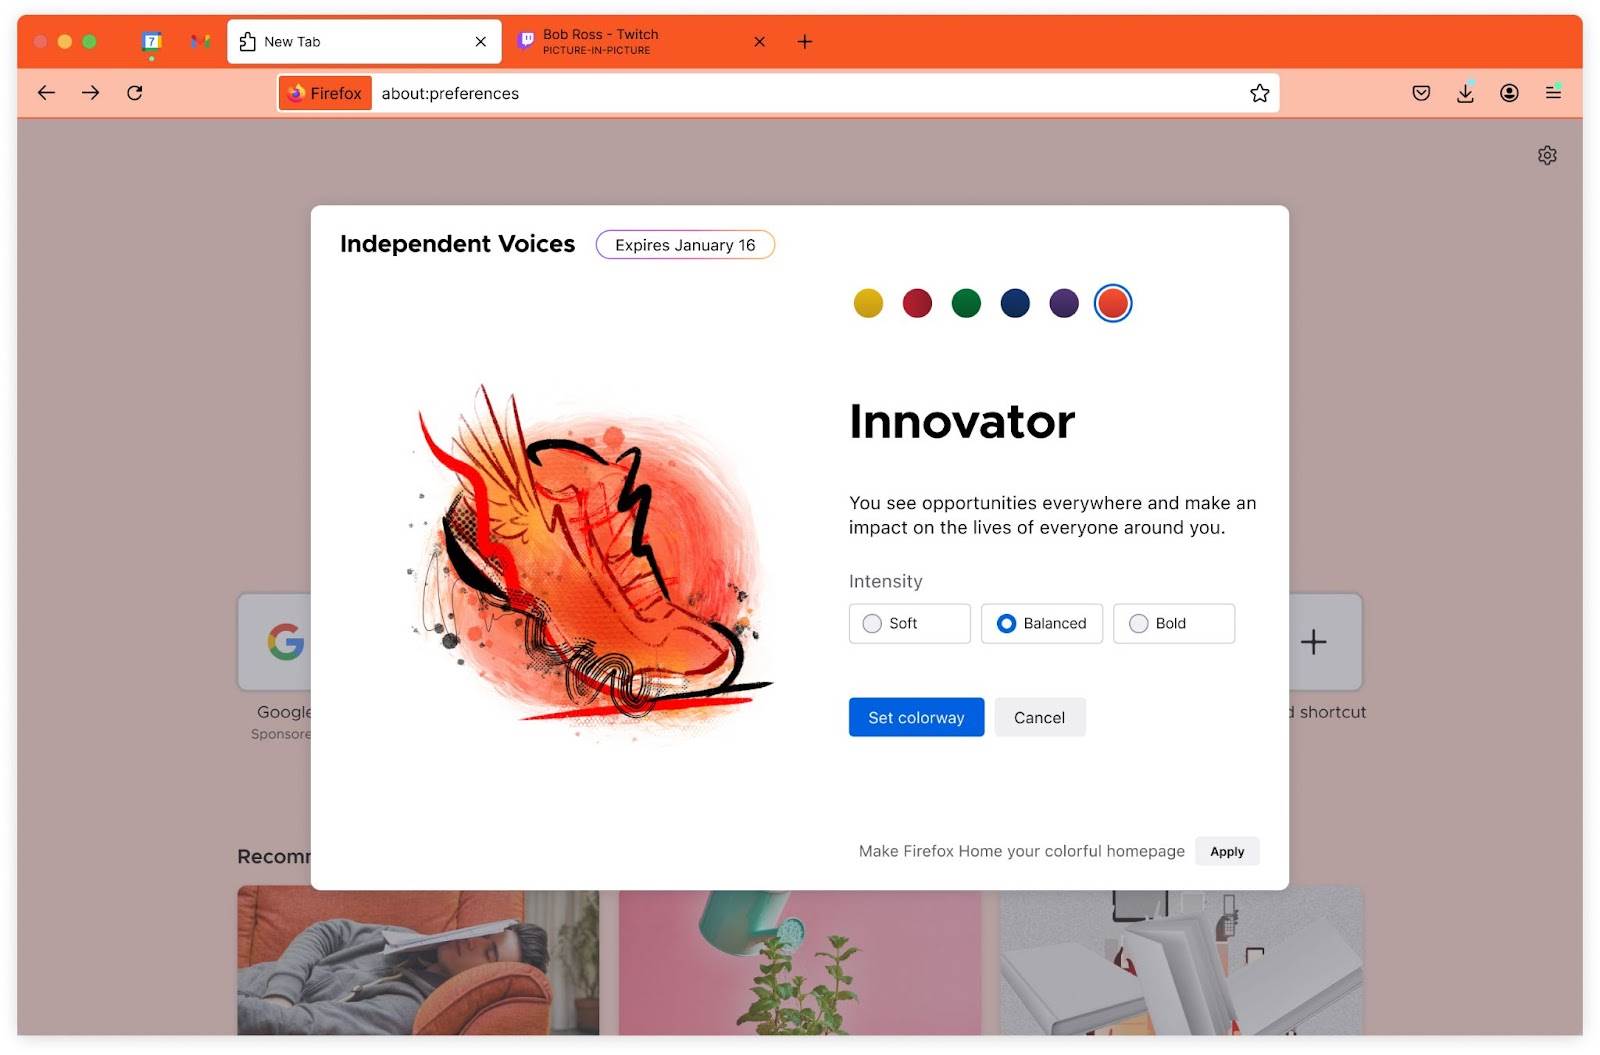
Task: Open the hamburger application menu
Action: coord(1553,92)
